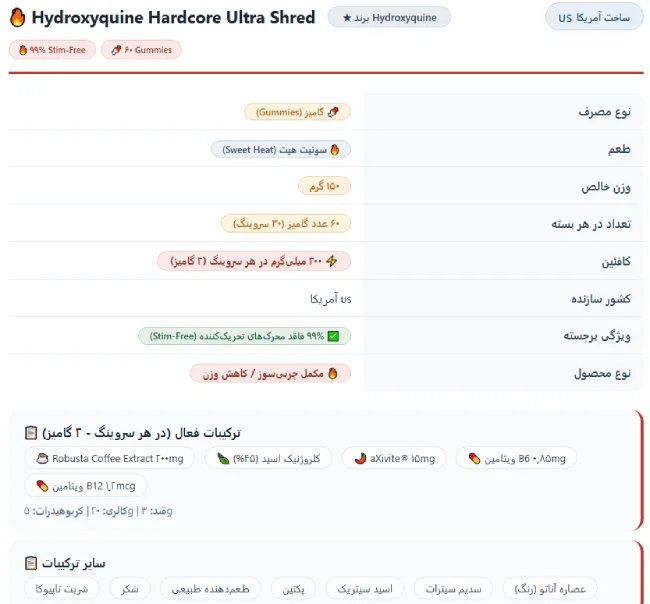Click the ترکیبات فعال section heading
650x604 pixels.
(x=141, y=433)
